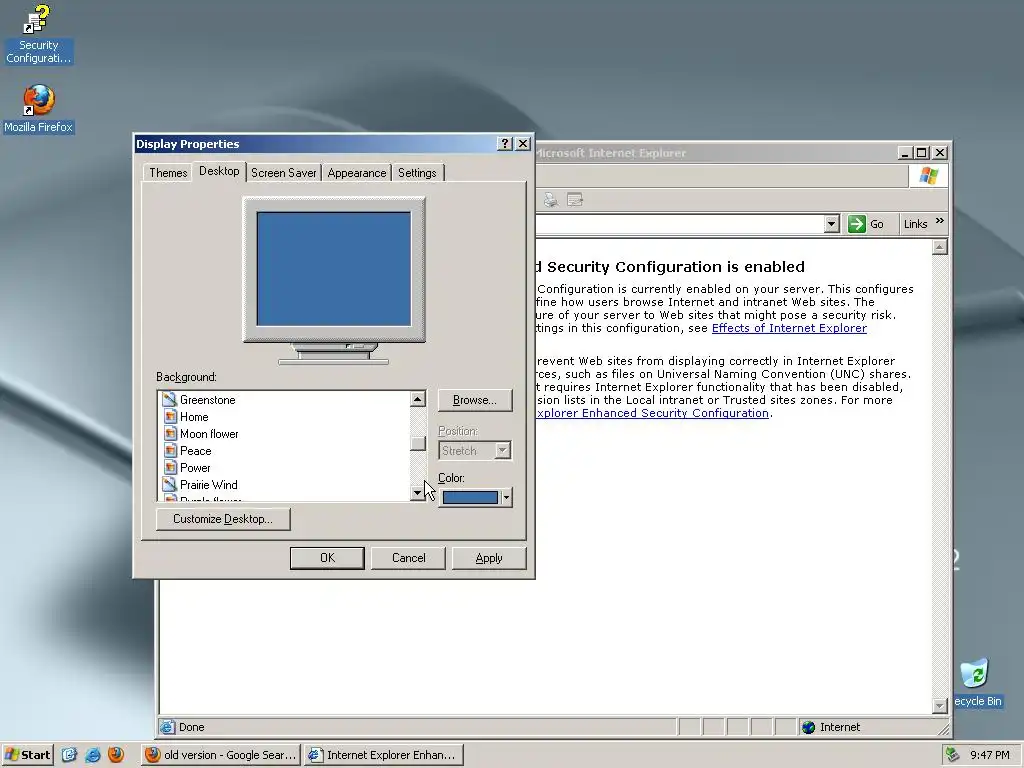This screenshot has height=768, width=1024.
Task: Click background list scroll up arrow
Action: click(418, 398)
